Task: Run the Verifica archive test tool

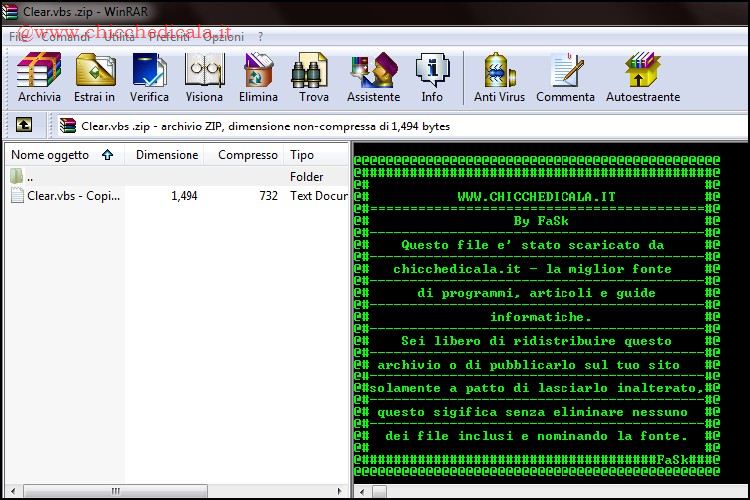Action: pyautogui.click(x=149, y=77)
